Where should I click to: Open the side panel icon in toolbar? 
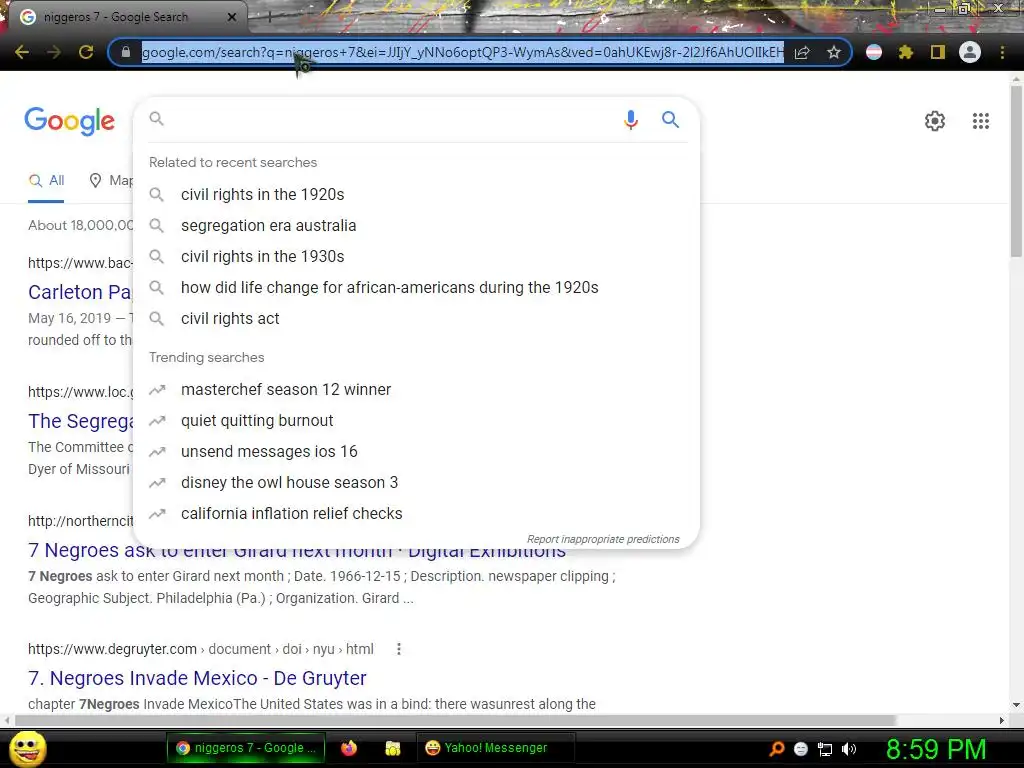(938, 52)
